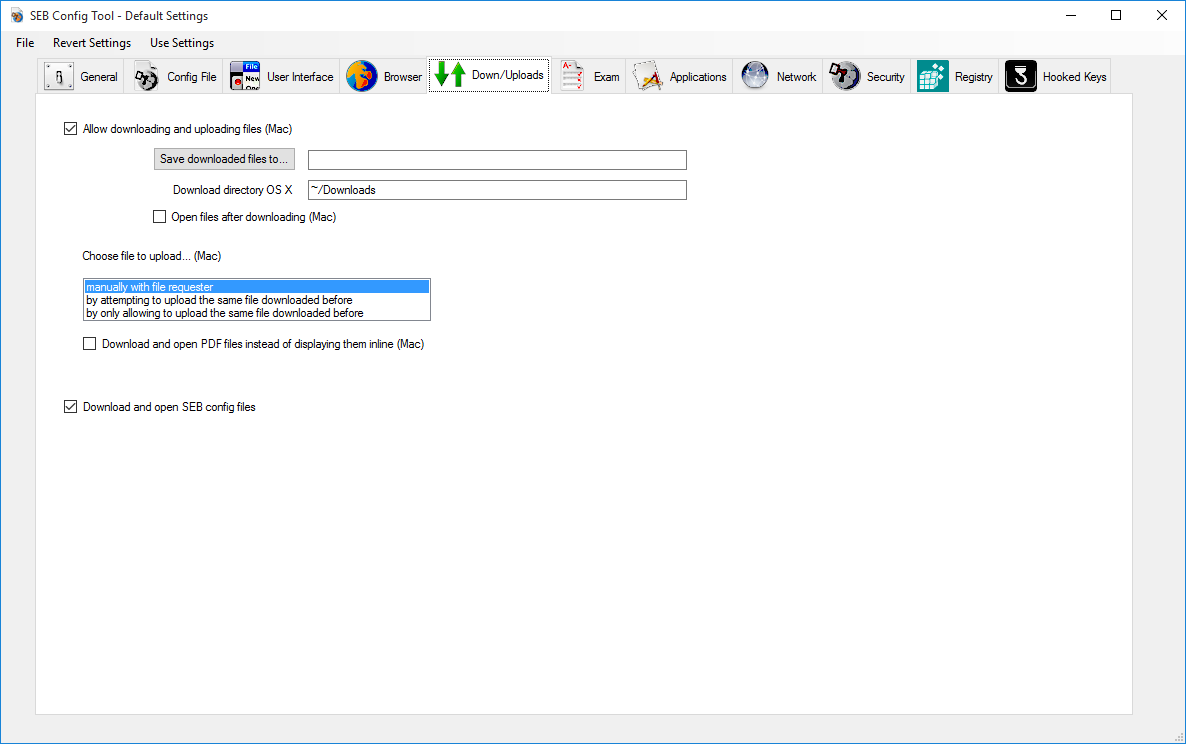The width and height of the screenshot is (1186, 744).
Task: Click Save downloaded files to... button
Action: pos(224,159)
